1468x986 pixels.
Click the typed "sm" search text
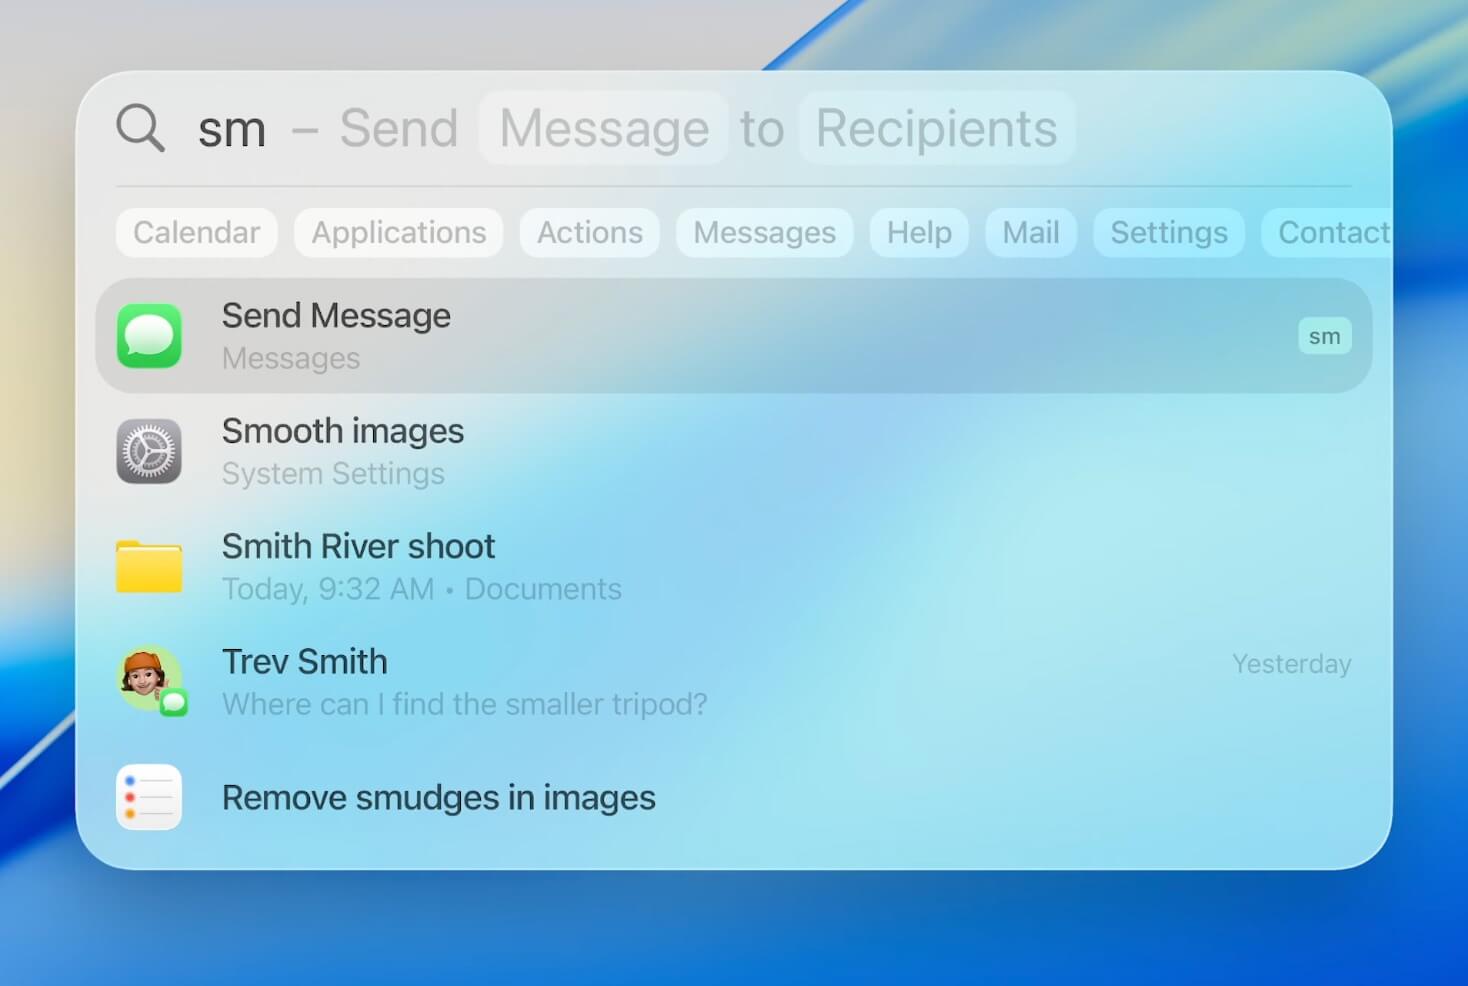(232, 130)
